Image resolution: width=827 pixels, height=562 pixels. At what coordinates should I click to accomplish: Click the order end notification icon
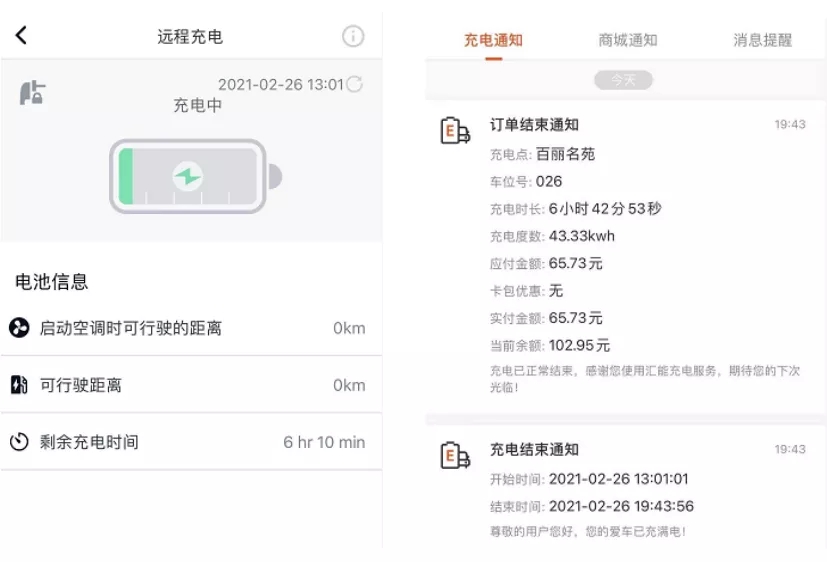455,131
